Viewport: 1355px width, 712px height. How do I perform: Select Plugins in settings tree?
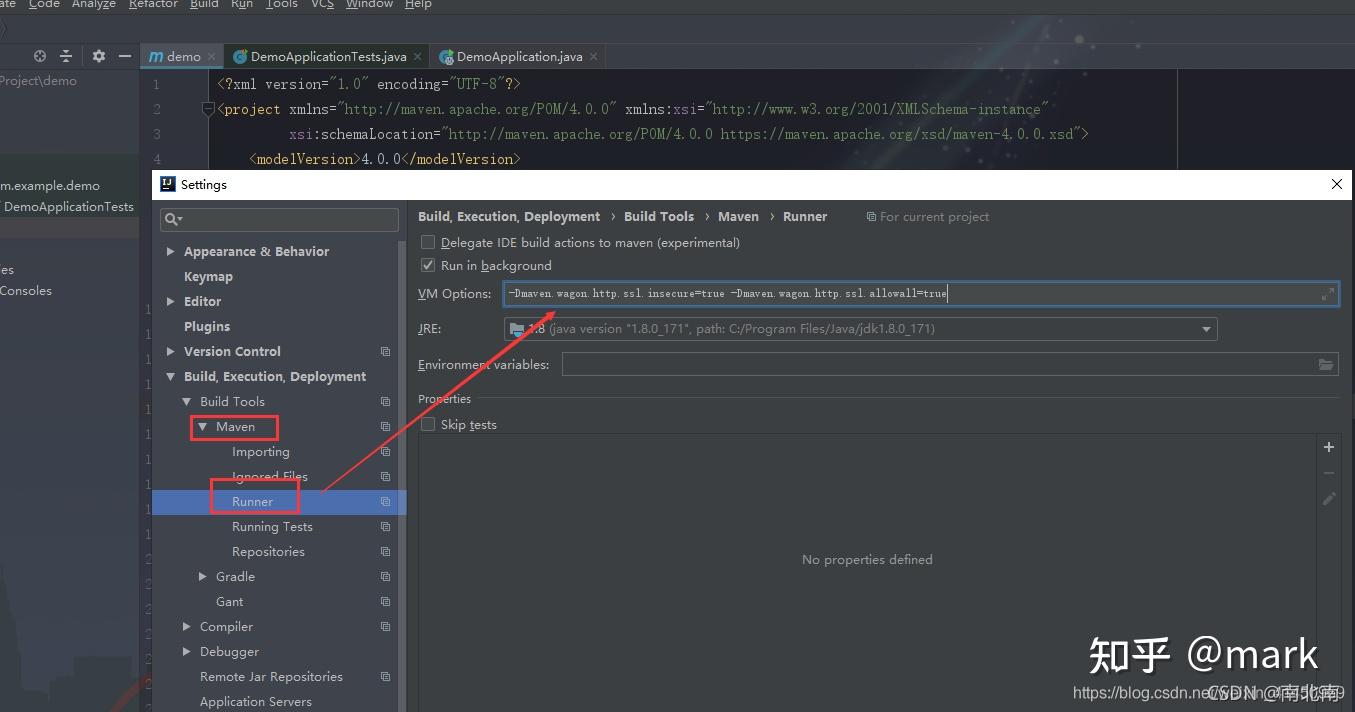point(207,326)
